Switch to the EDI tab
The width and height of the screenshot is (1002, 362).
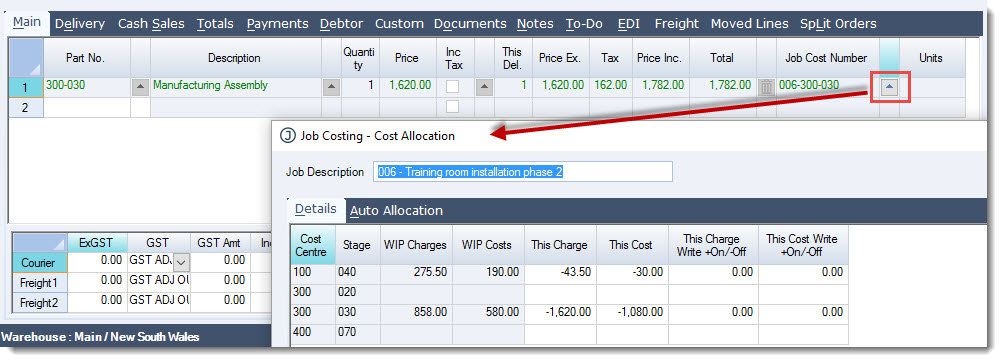(629, 24)
